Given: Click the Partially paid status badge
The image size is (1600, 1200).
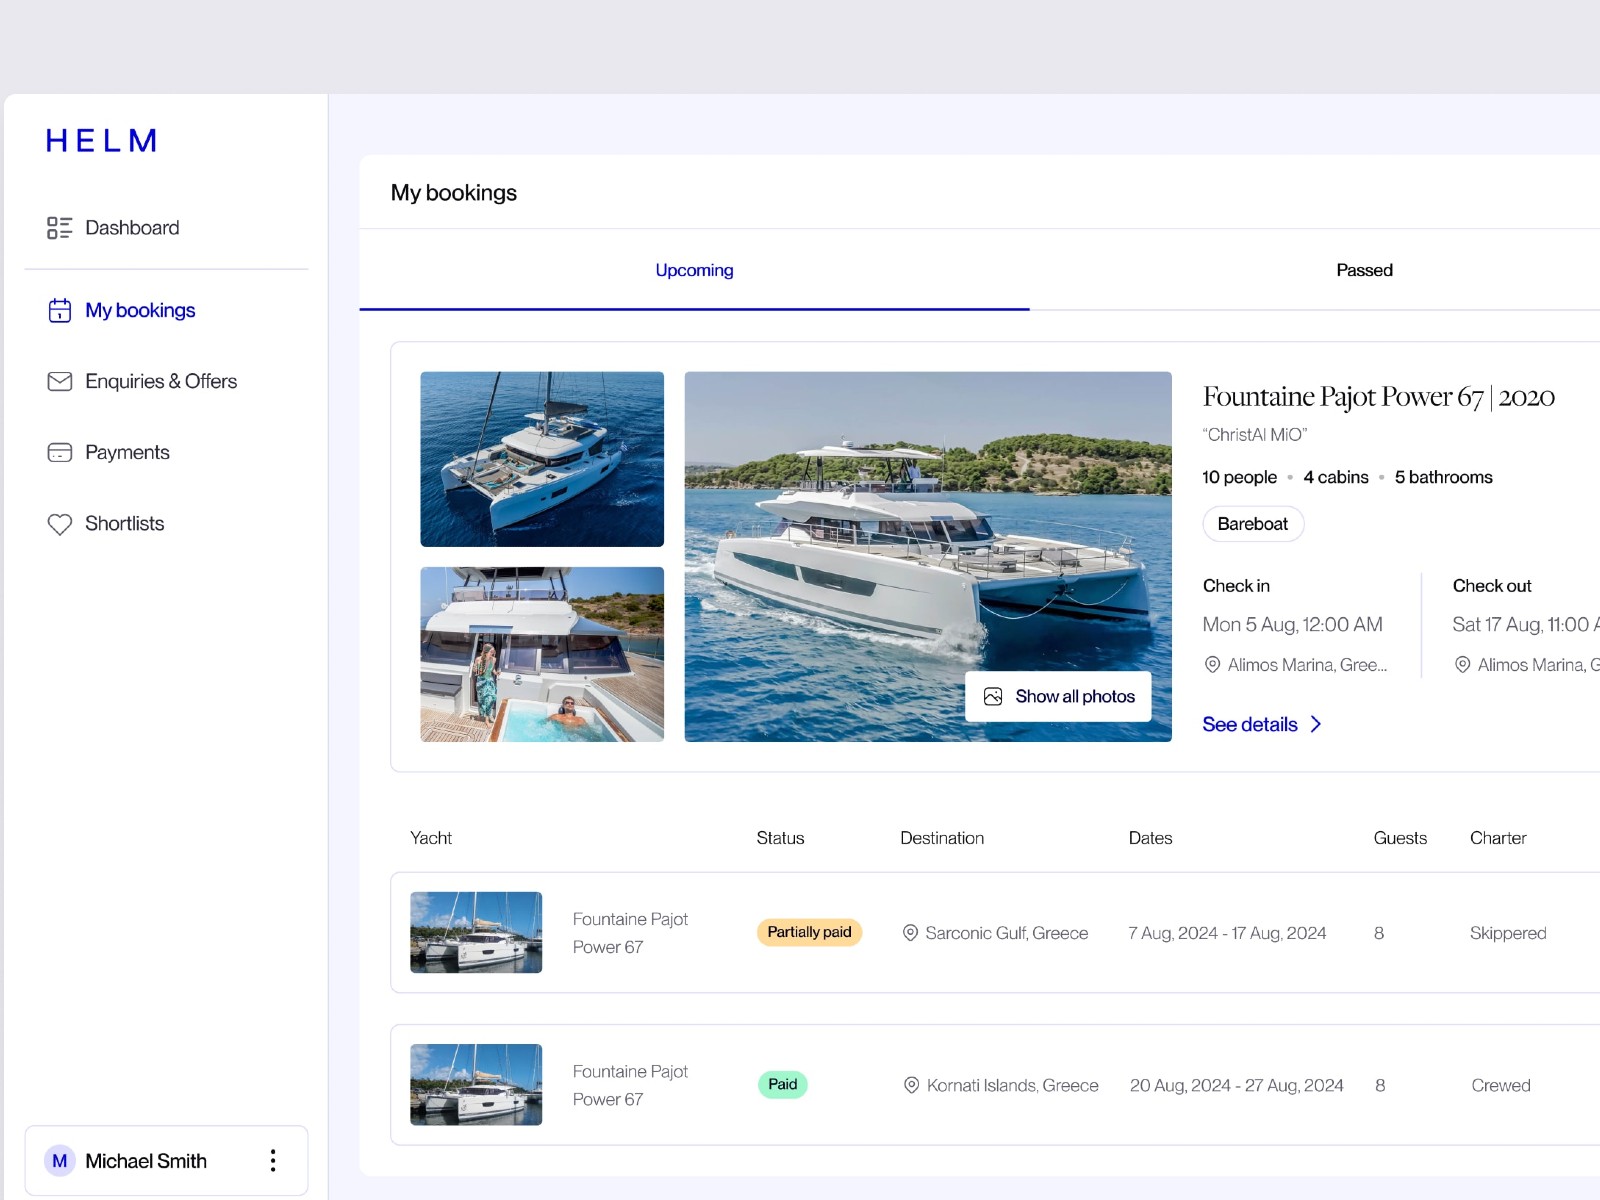Looking at the screenshot, I should (809, 932).
